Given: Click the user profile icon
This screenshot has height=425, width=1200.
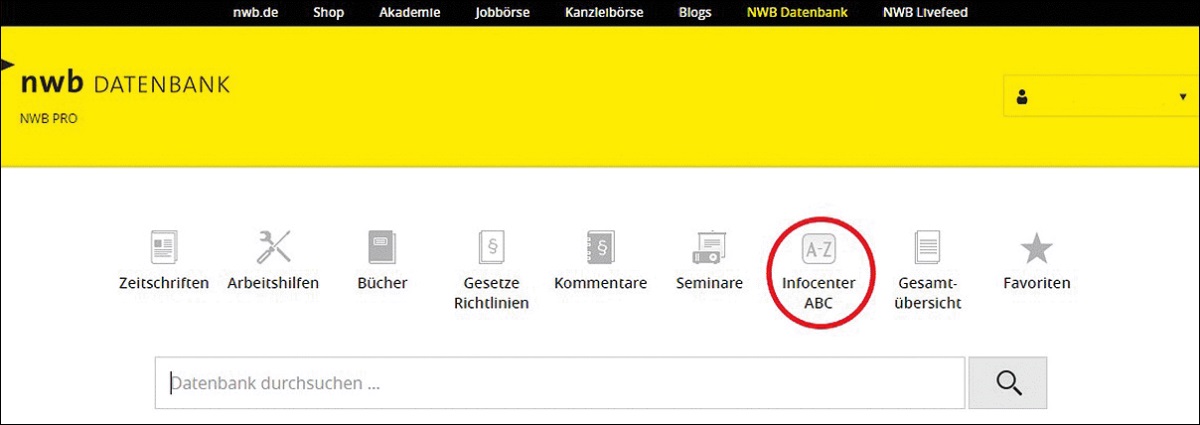Looking at the screenshot, I should (1022, 98).
